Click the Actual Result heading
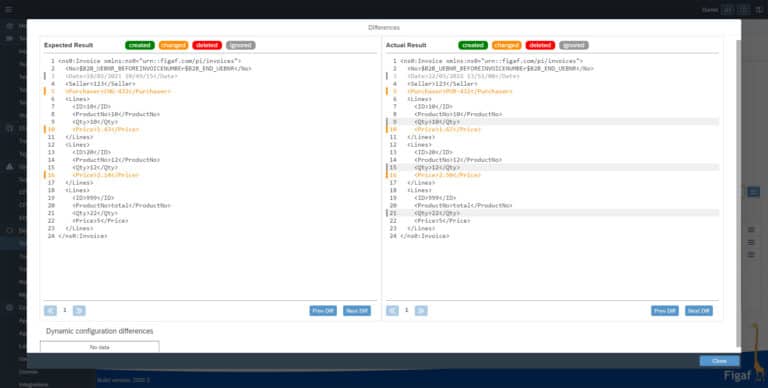The width and height of the screenshot is (768, 388). pos(406,45)
